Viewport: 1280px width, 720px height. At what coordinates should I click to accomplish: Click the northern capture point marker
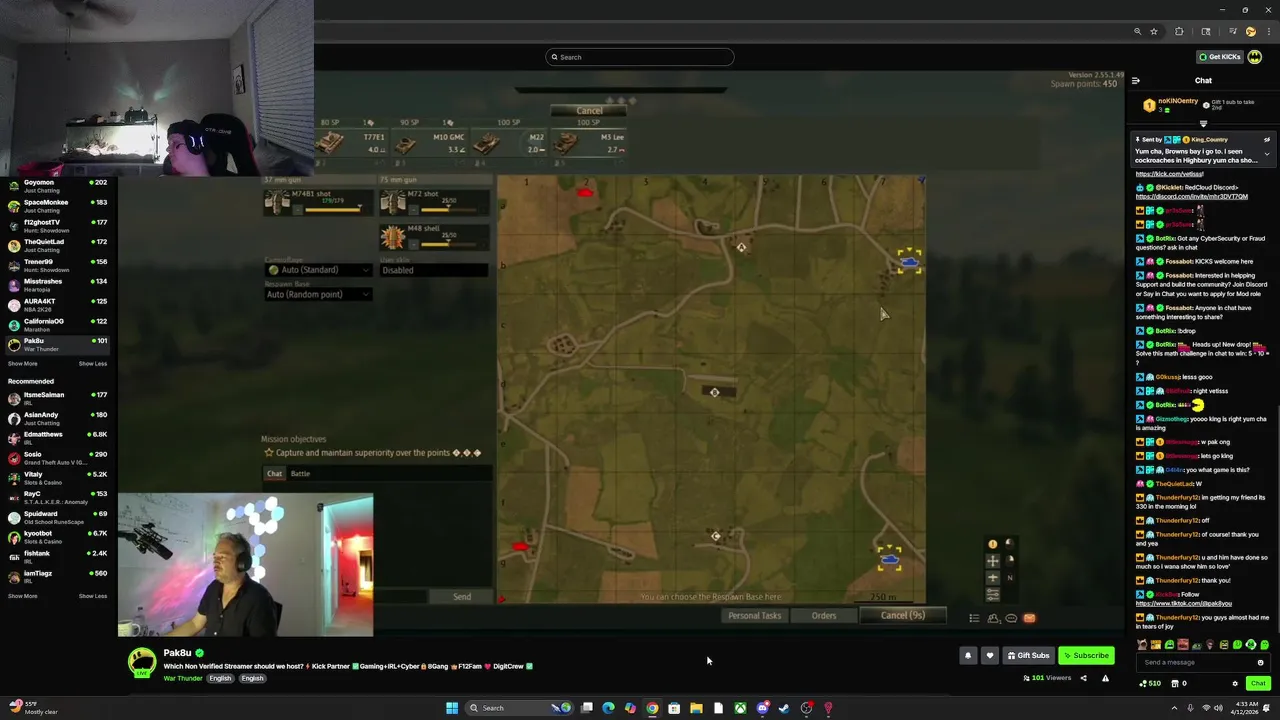point(741,247)
